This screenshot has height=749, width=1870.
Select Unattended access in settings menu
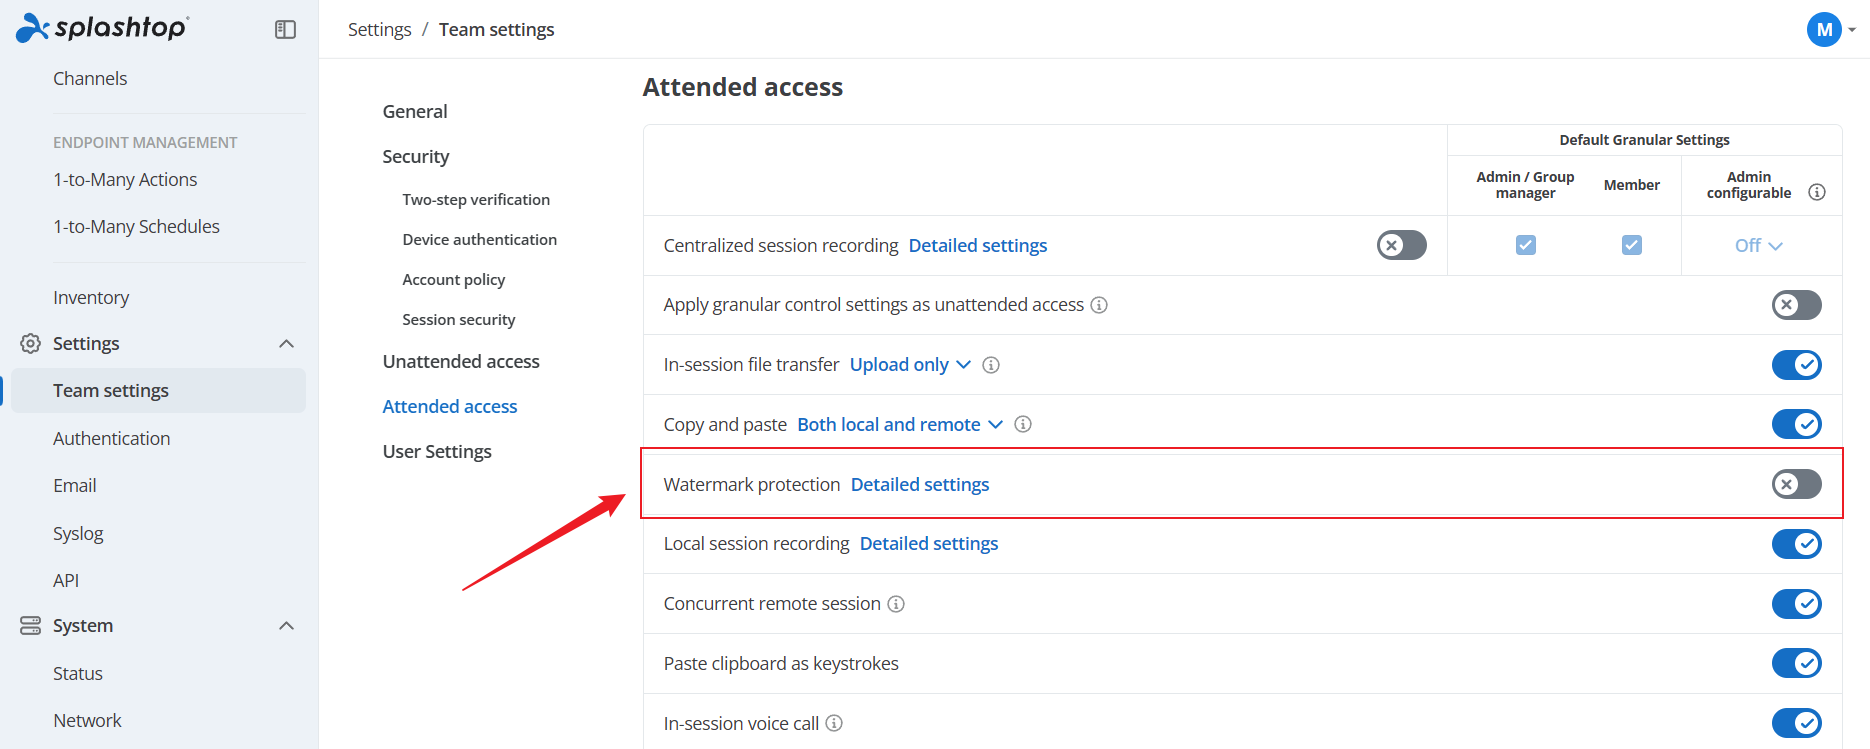tap(461, 361)
